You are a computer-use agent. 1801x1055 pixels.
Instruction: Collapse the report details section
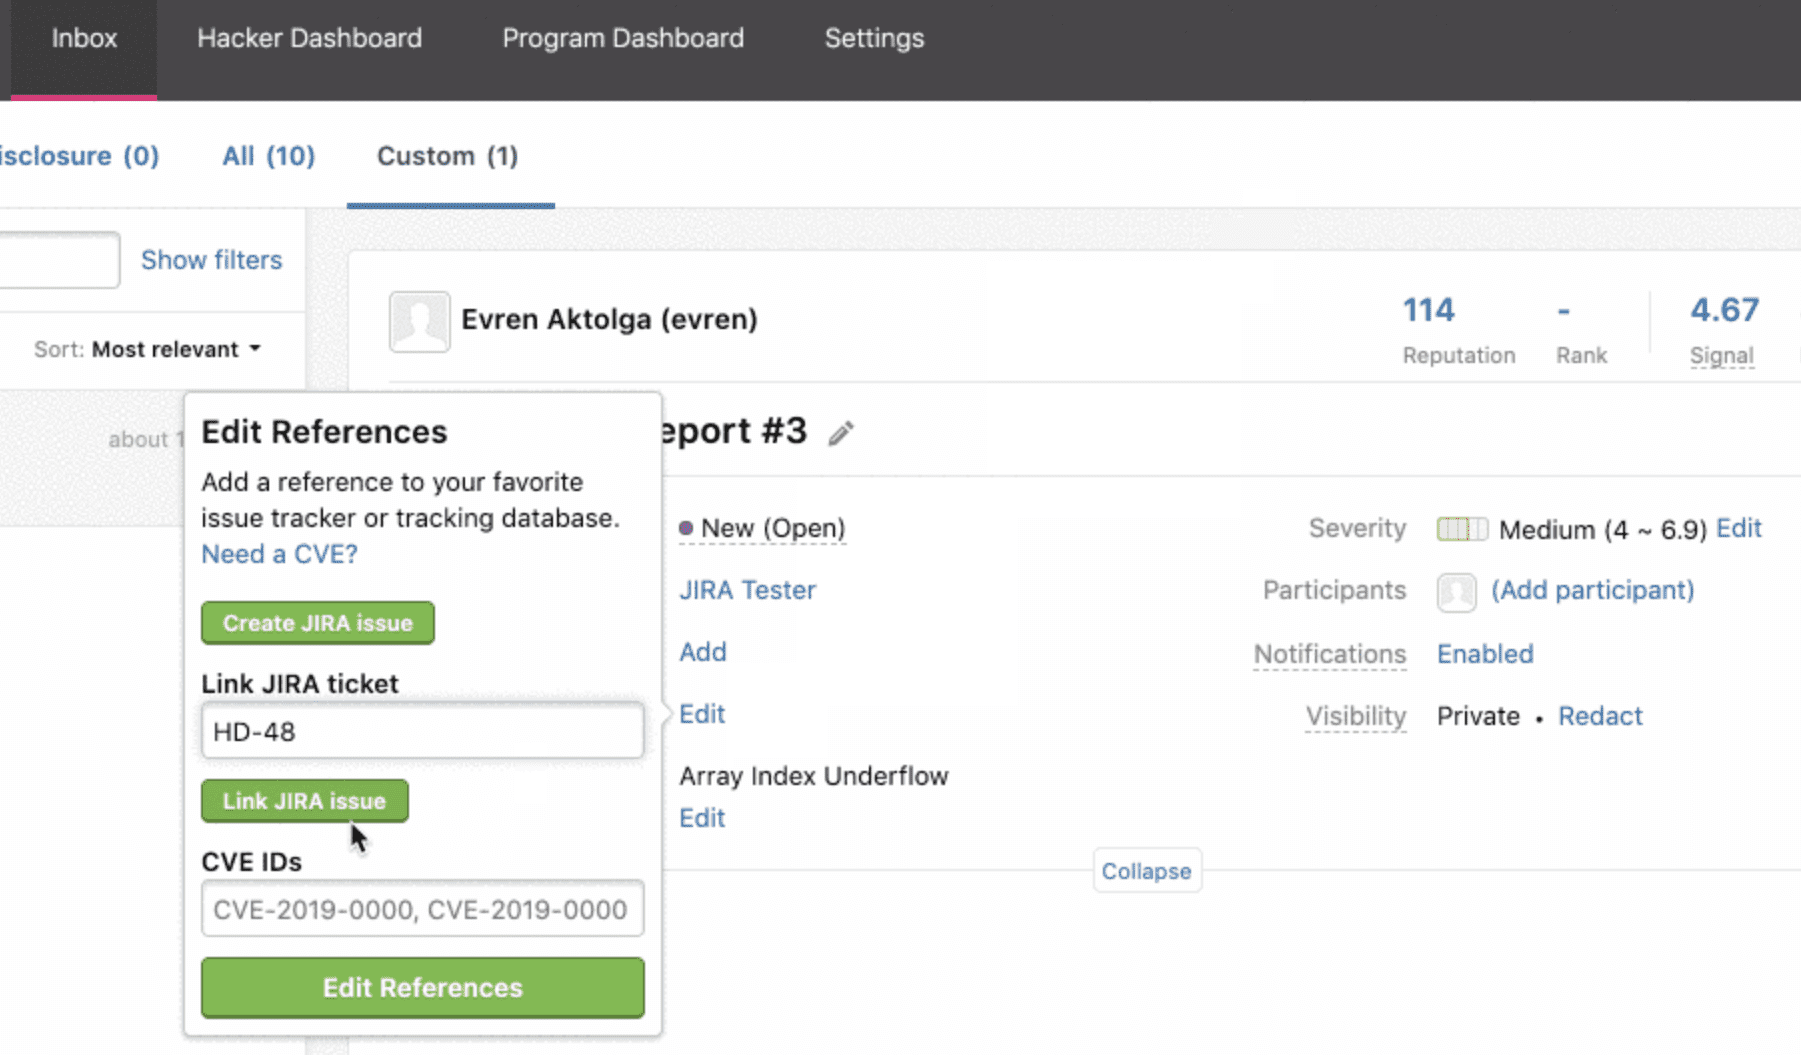pyautogui.click(x=1146, y=871)
